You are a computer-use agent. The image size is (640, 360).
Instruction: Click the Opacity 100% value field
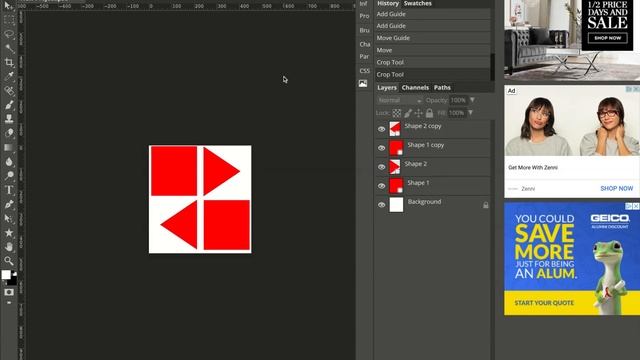pos(458,100)
